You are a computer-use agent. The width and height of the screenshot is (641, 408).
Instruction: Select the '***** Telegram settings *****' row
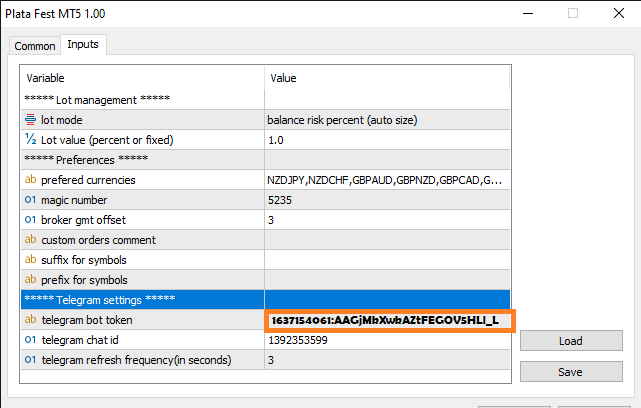pos(265,300)
